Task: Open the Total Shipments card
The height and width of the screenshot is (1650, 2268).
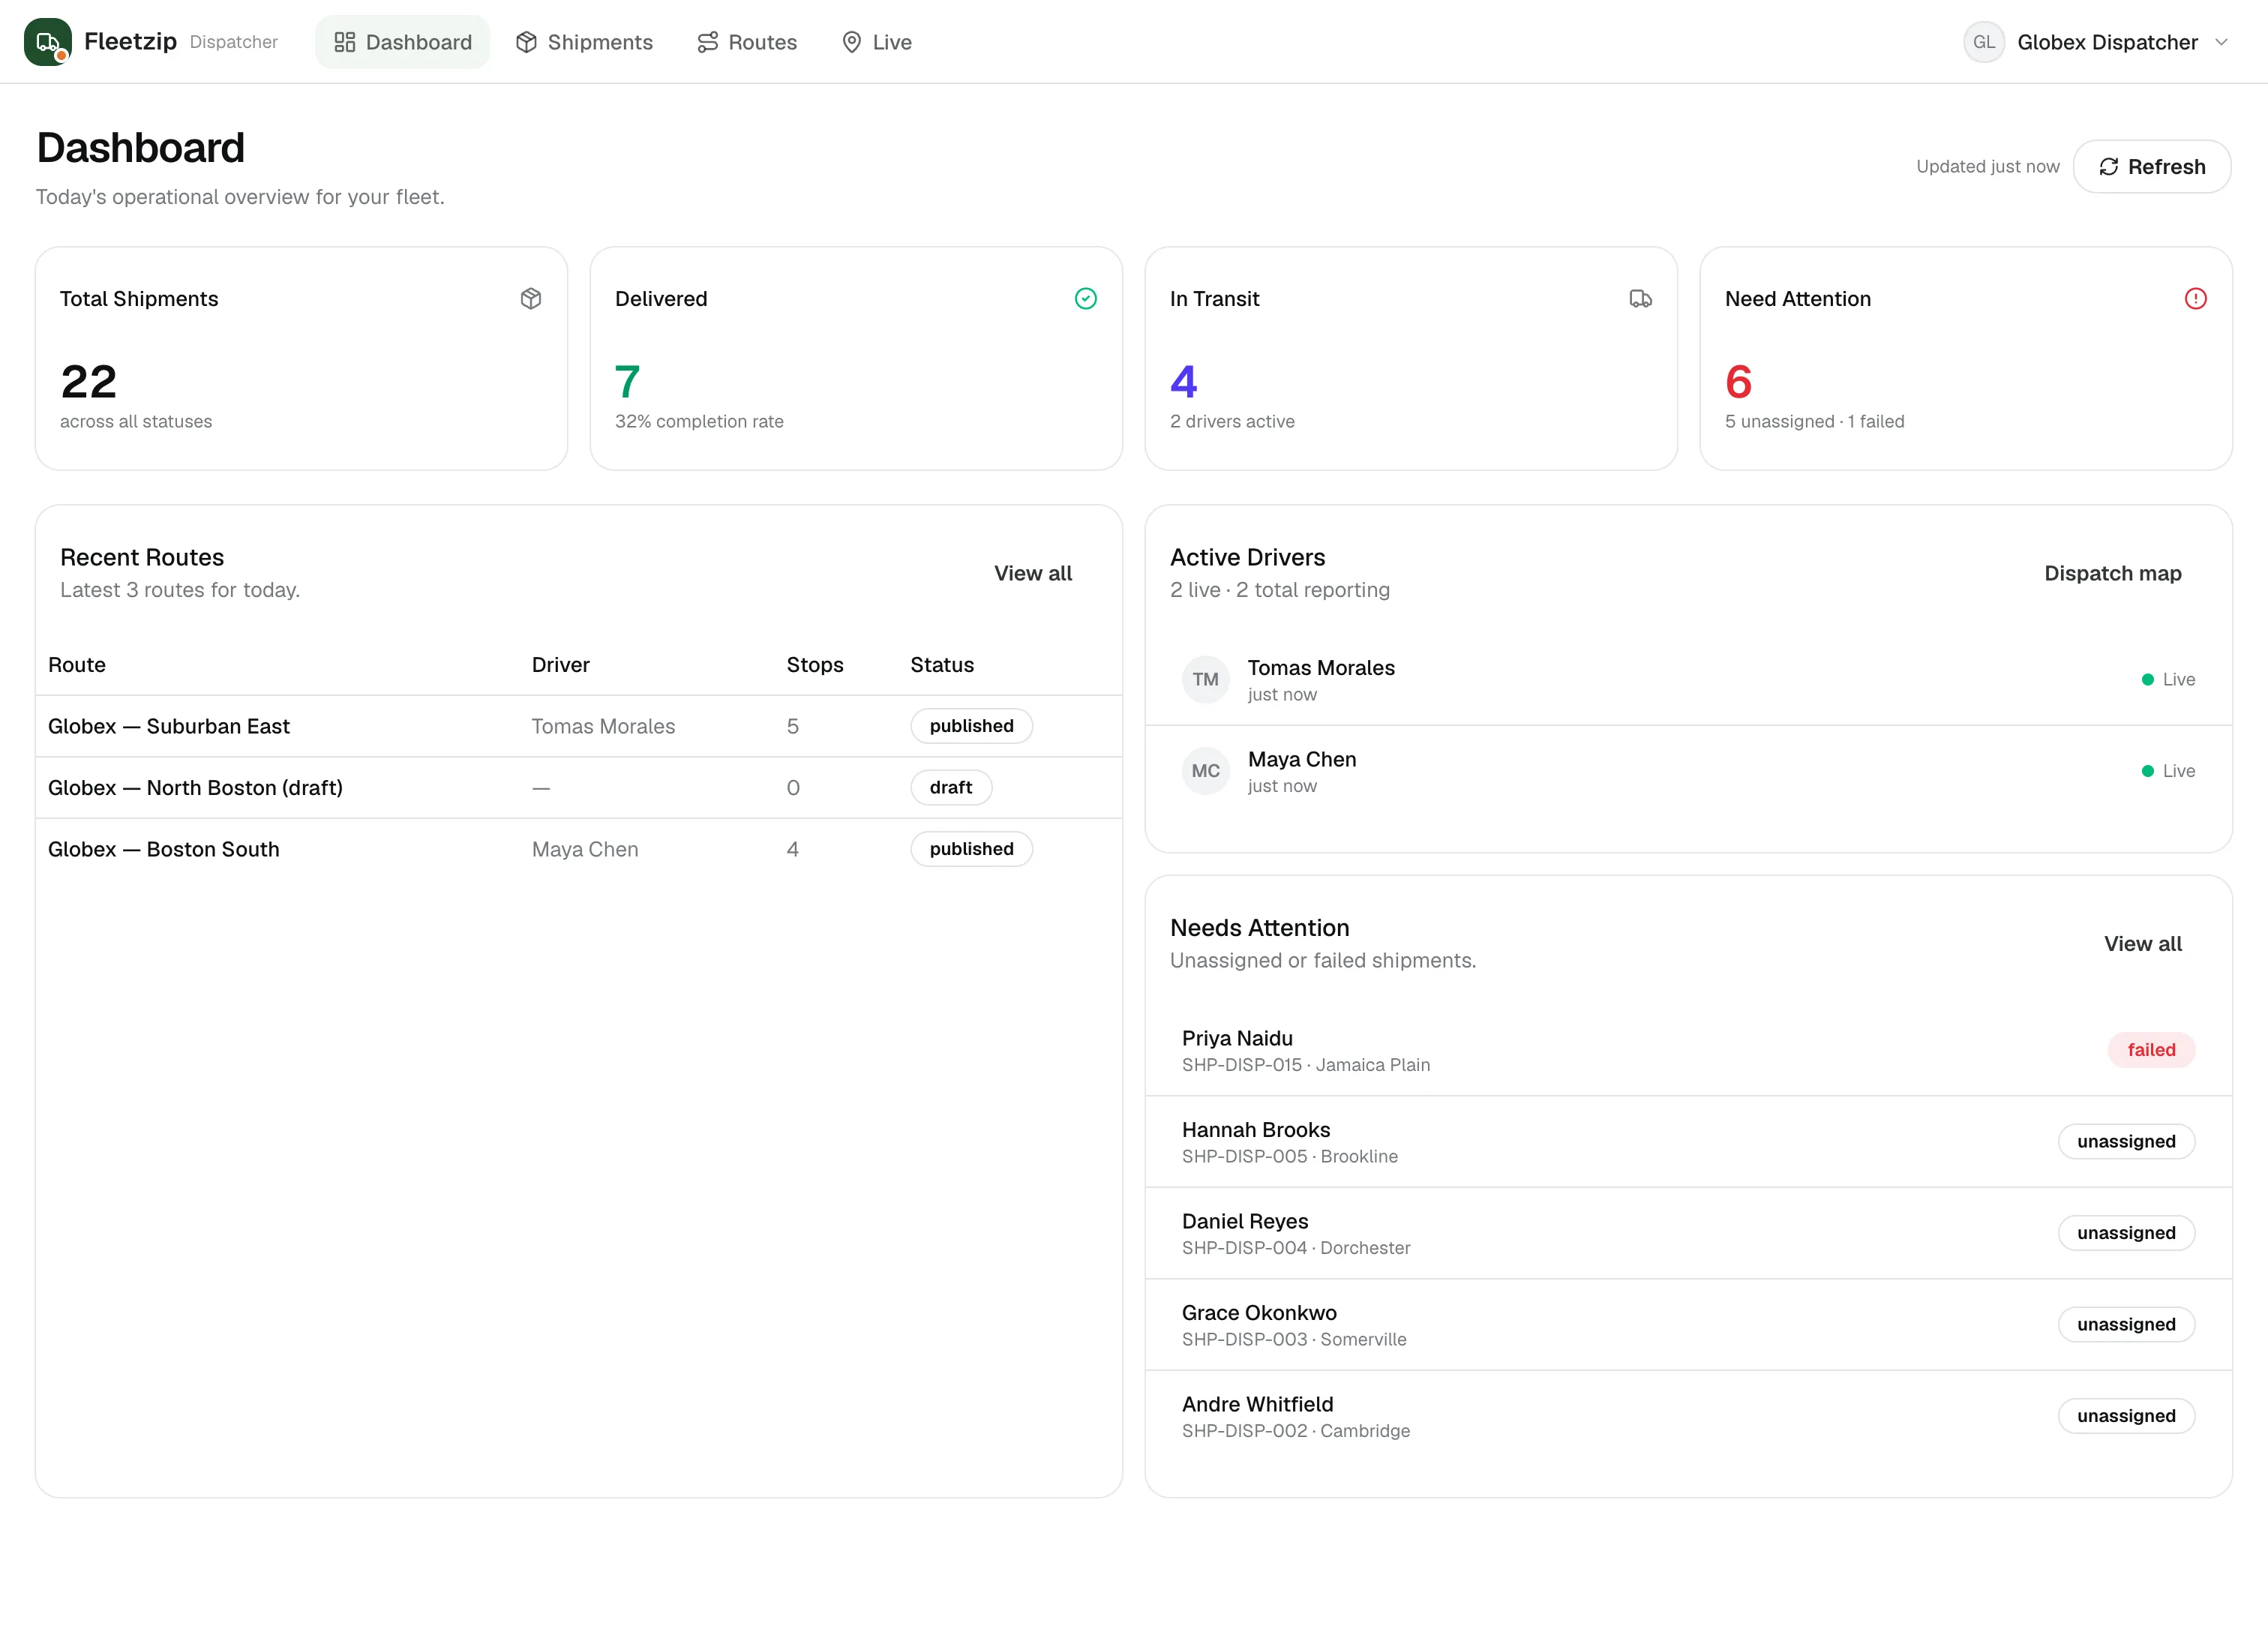Action: pyautogui.click(x=301, y=359)
